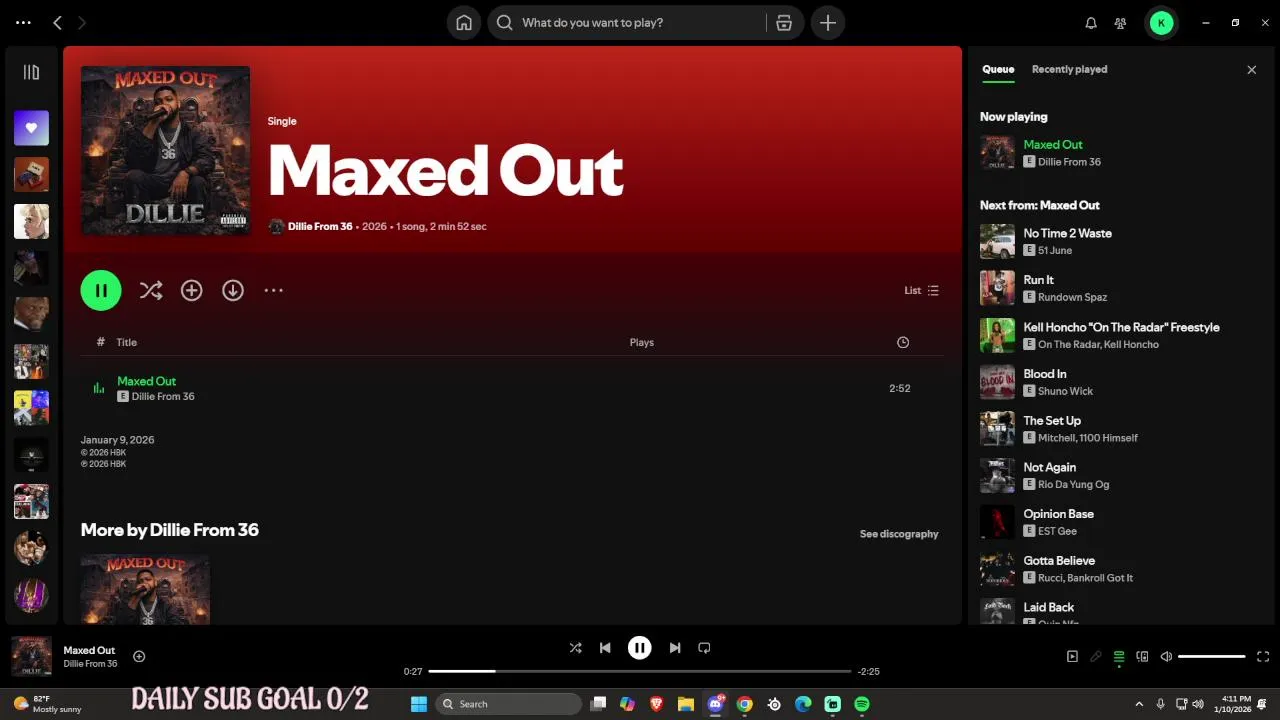Click See discography link
The width and height of the screenshot is (1280, 720).
(x=899, y=534)
